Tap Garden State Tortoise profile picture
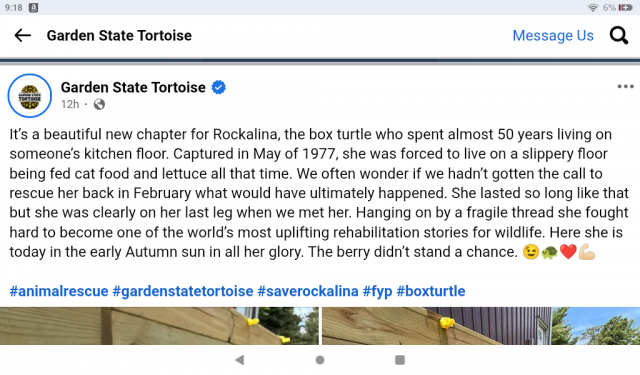 (30, 96)
